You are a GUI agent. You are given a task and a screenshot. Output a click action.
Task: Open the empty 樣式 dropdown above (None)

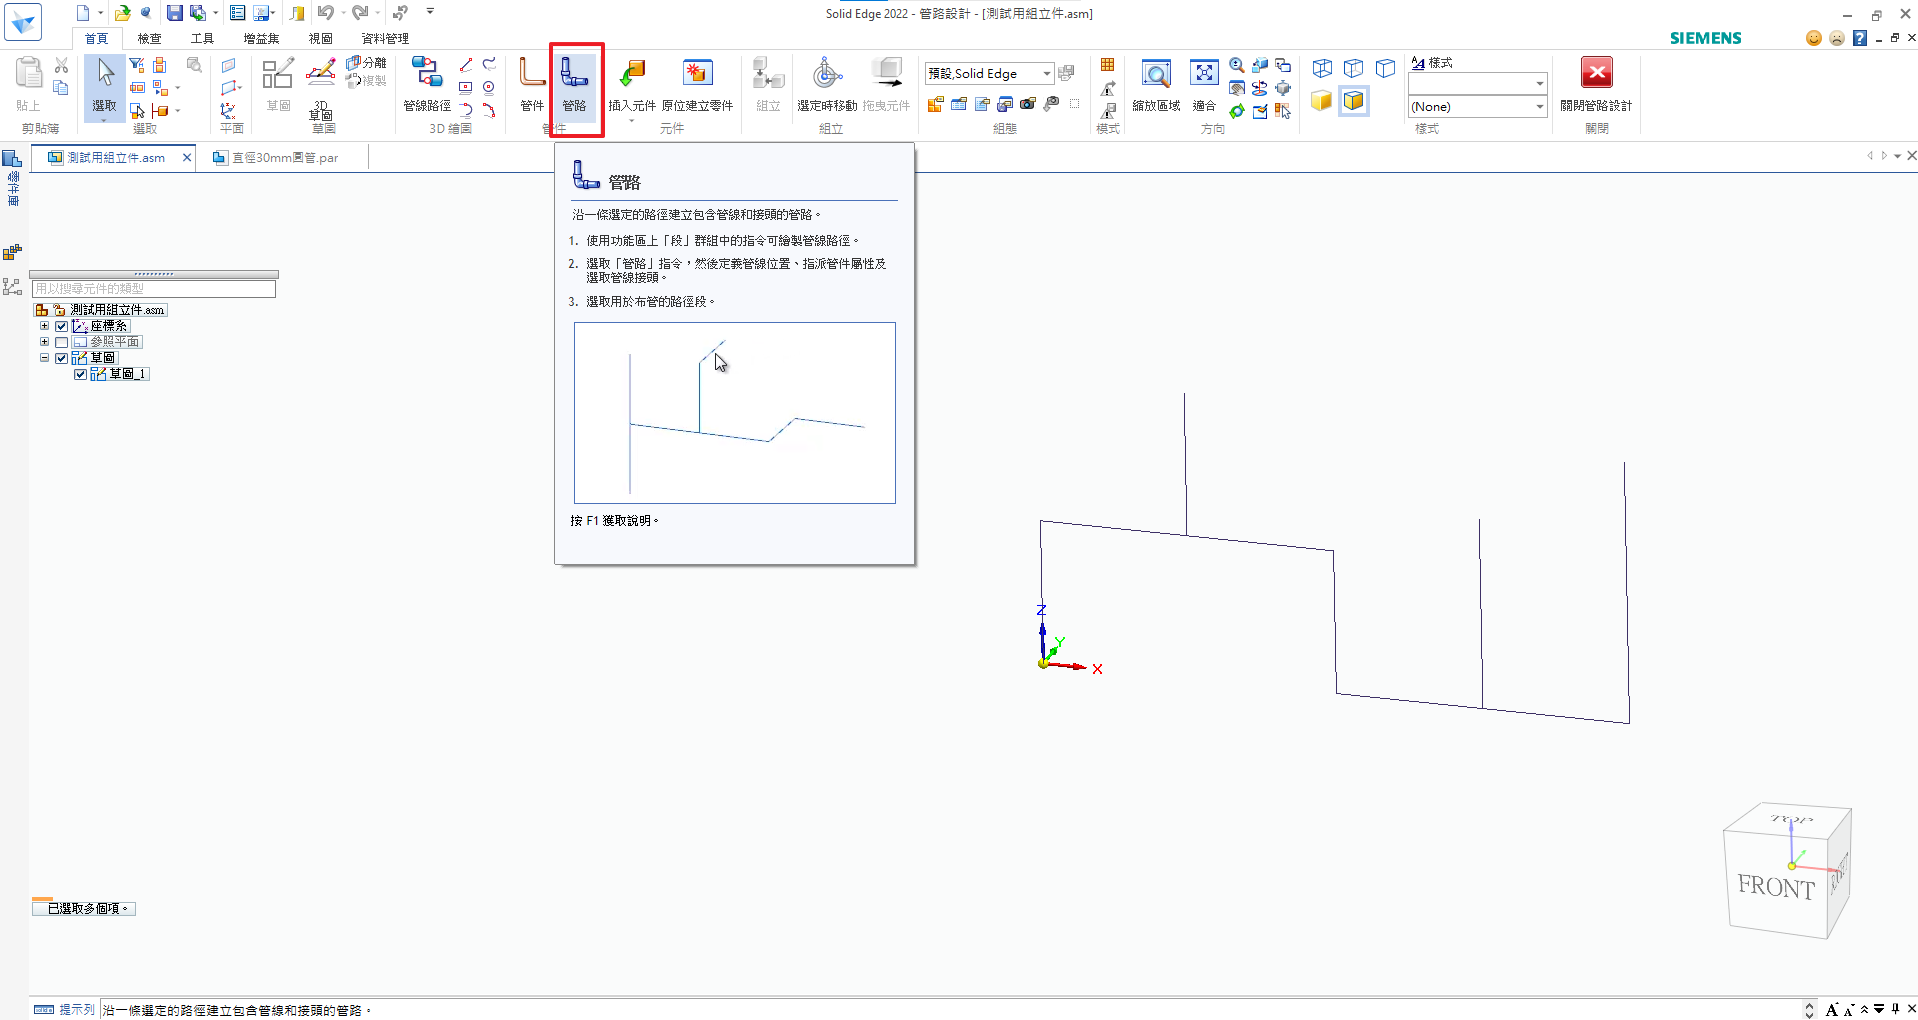1539,83
